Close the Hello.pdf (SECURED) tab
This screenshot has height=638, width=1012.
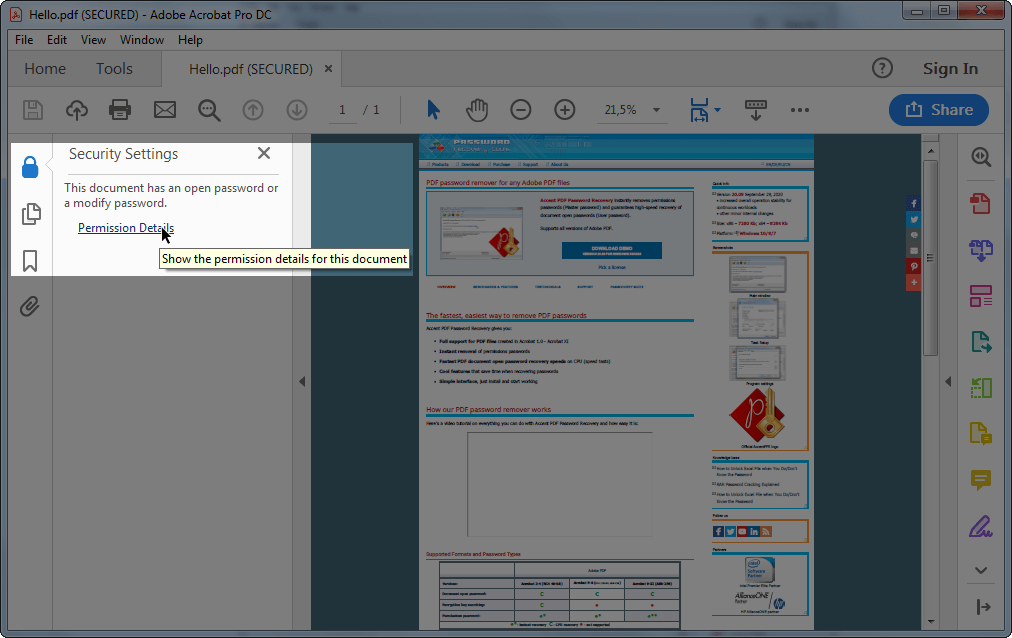[x=329, y=68]
